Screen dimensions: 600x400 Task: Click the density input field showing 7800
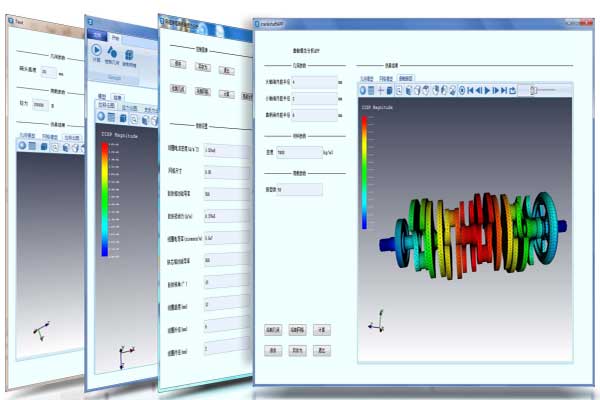297,152
